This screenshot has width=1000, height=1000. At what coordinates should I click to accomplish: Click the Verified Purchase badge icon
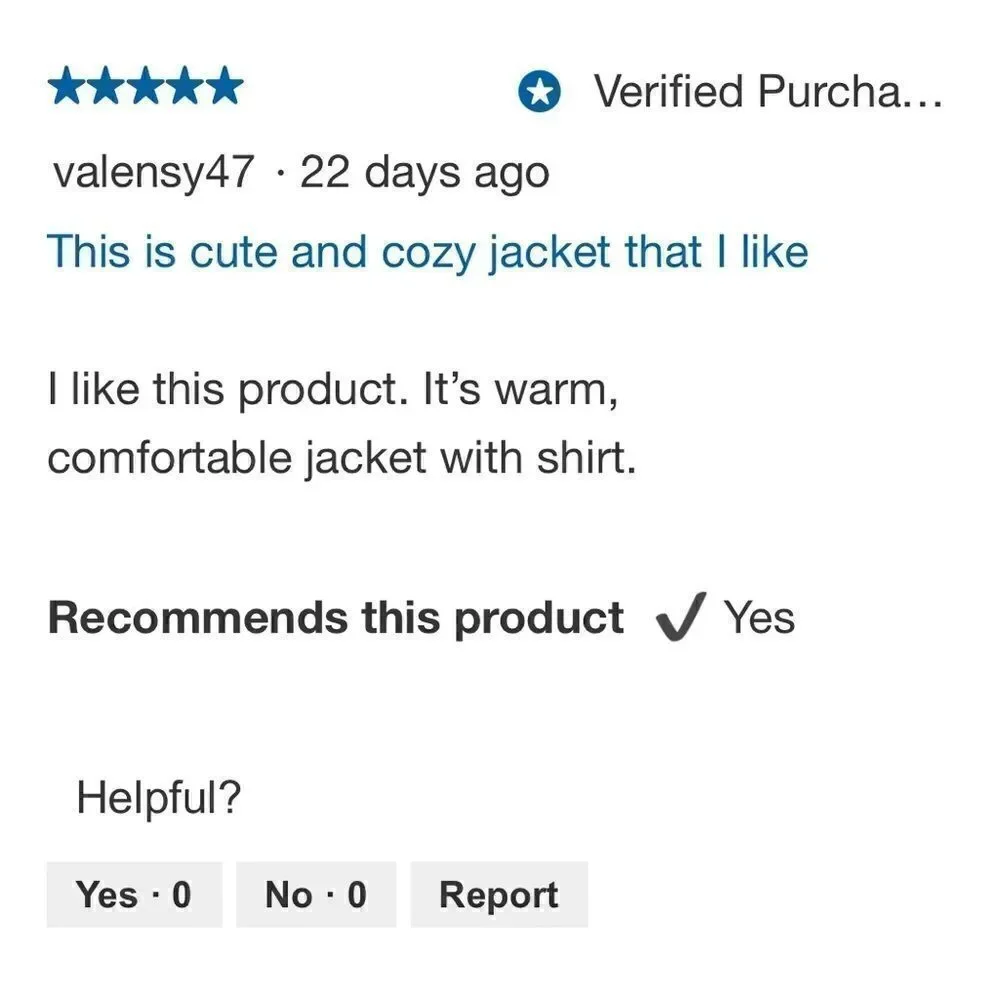(x=539, y=93)
